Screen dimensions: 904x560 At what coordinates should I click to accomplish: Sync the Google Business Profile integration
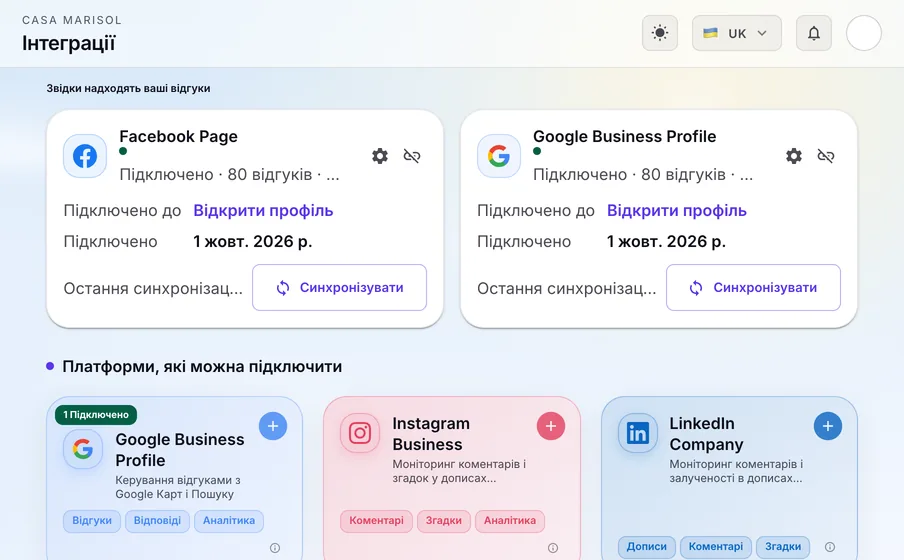pyautogui.click(x=754, y=287)
